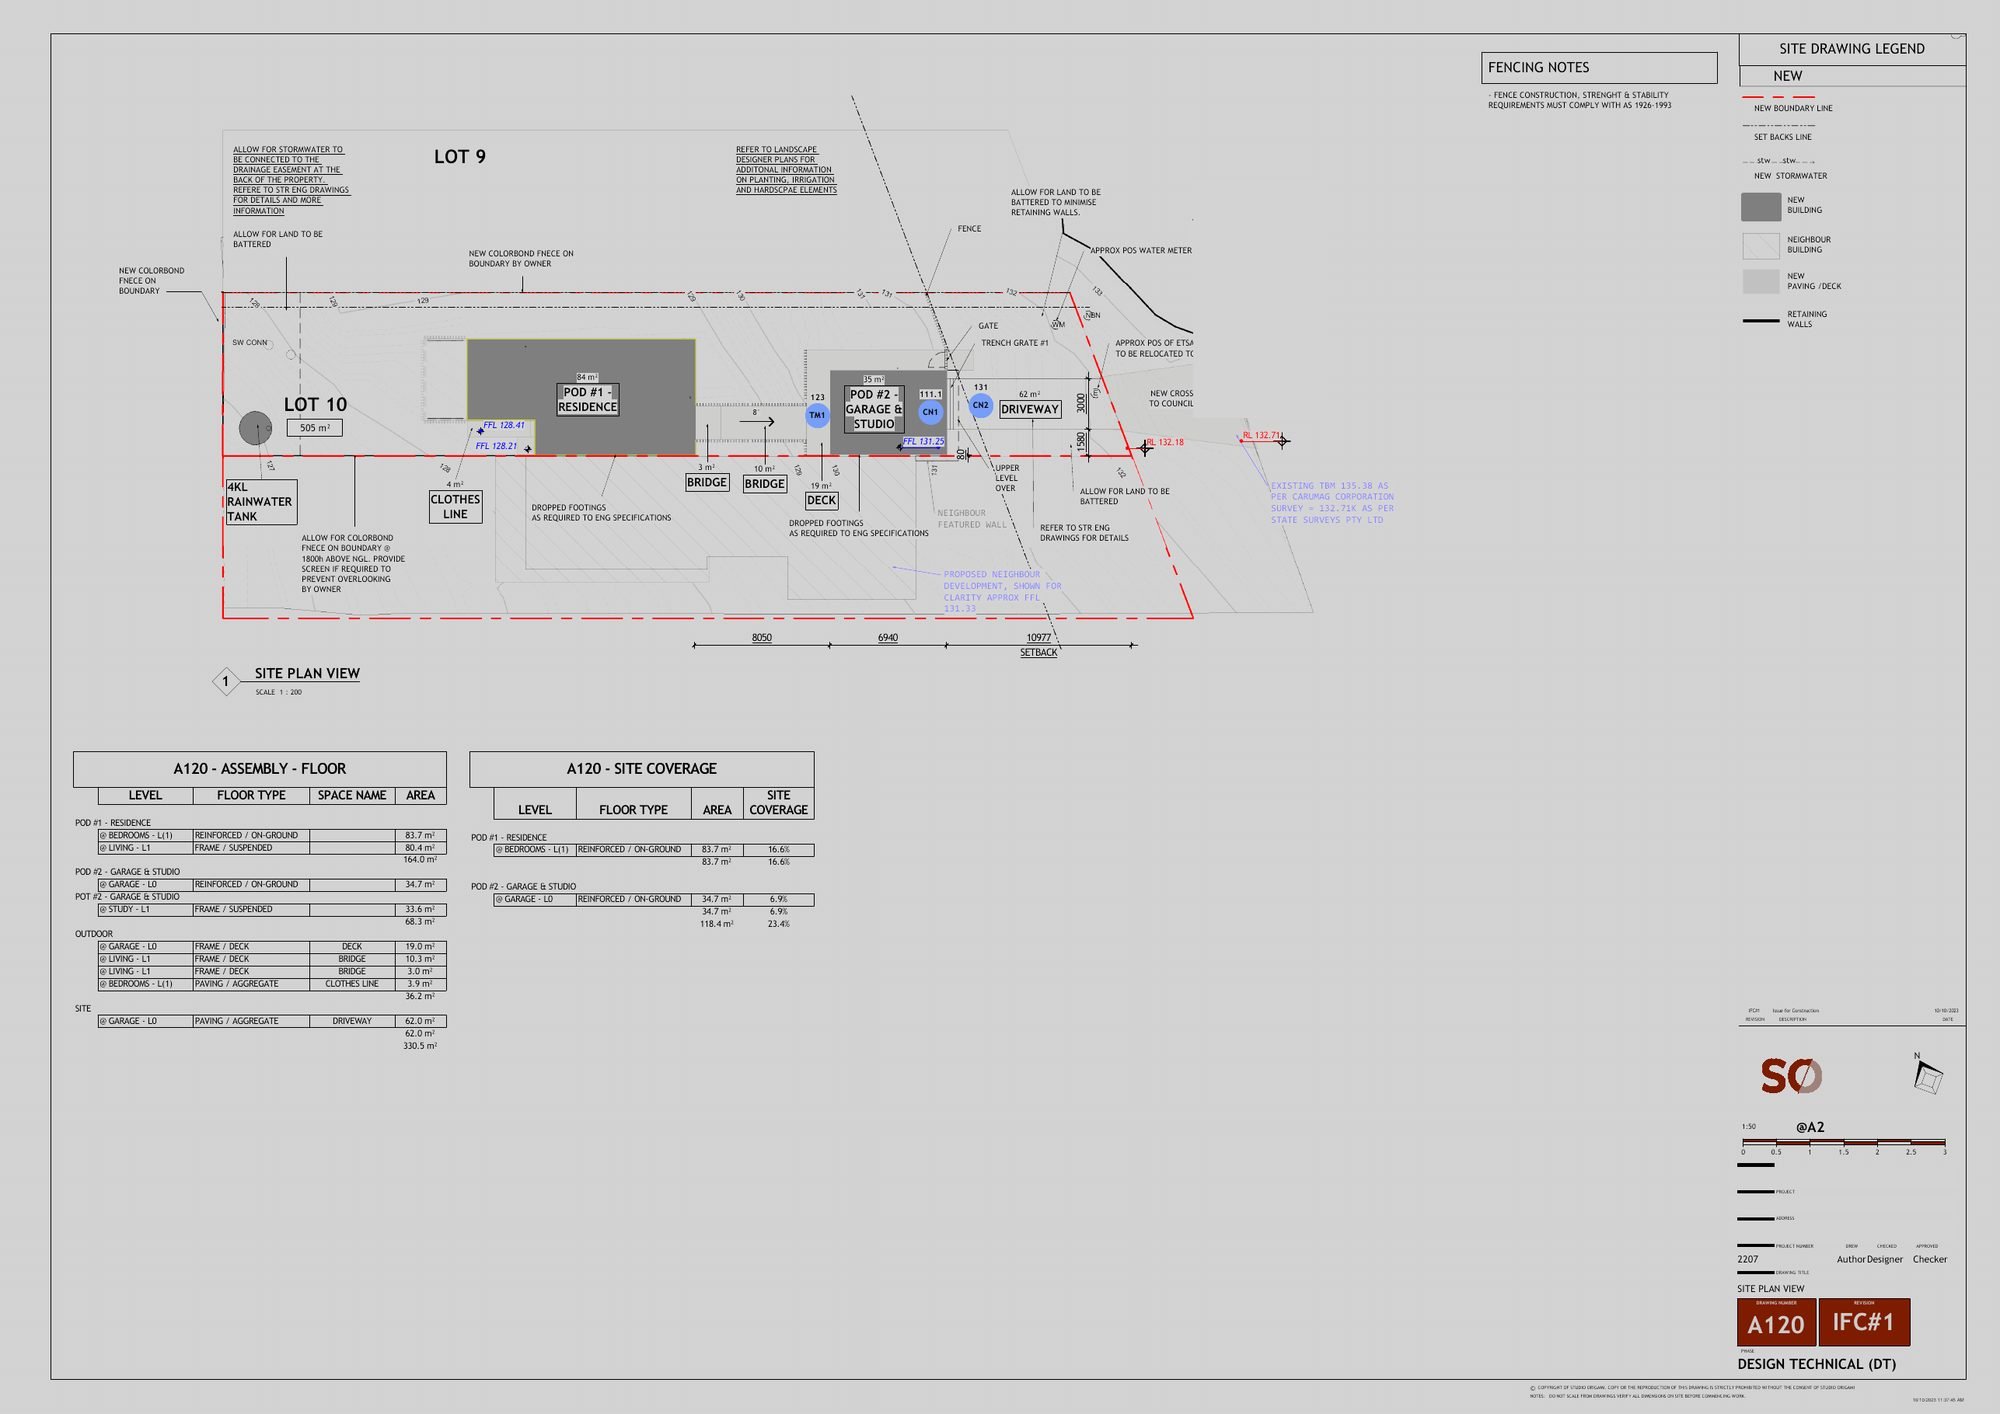Select the blue TM1 marker circle
The width and height of the screenshot is (2000, 1414).
pyautogui.click(x=817, y=415)
